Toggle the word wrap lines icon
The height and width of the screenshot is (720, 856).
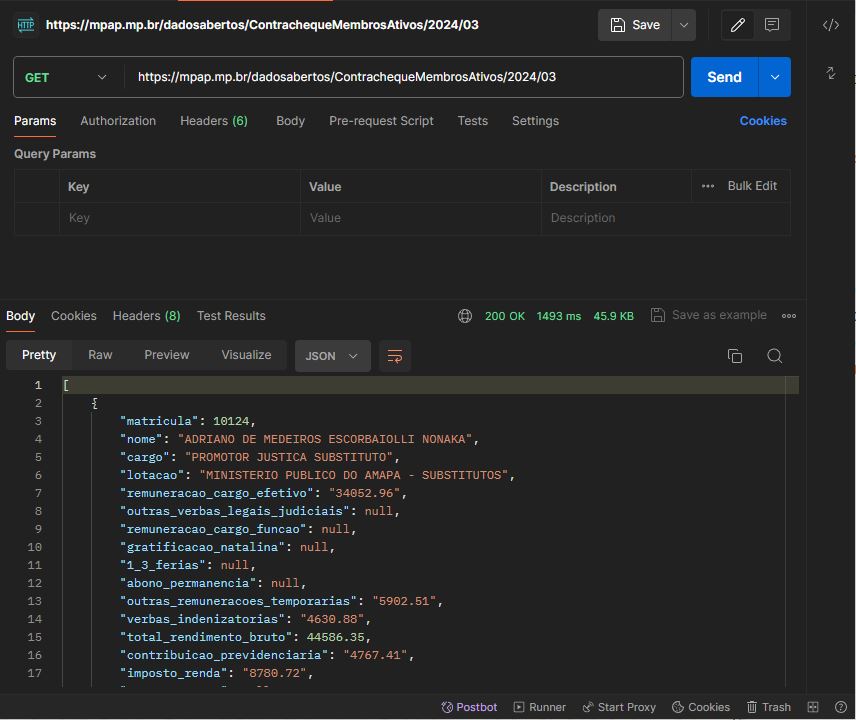[395, 356]
